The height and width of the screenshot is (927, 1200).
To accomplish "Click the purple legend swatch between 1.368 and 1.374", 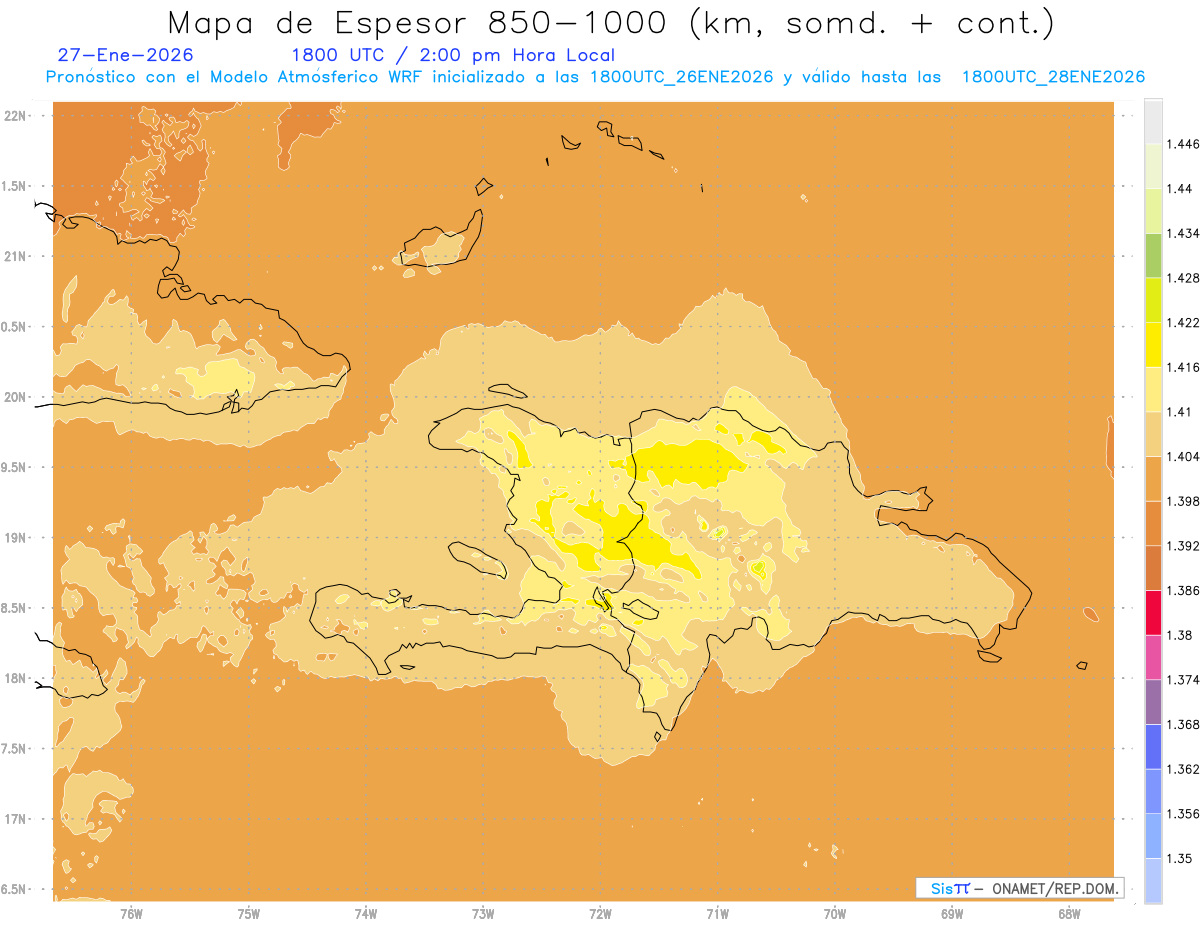I will tap(1153, 702).
